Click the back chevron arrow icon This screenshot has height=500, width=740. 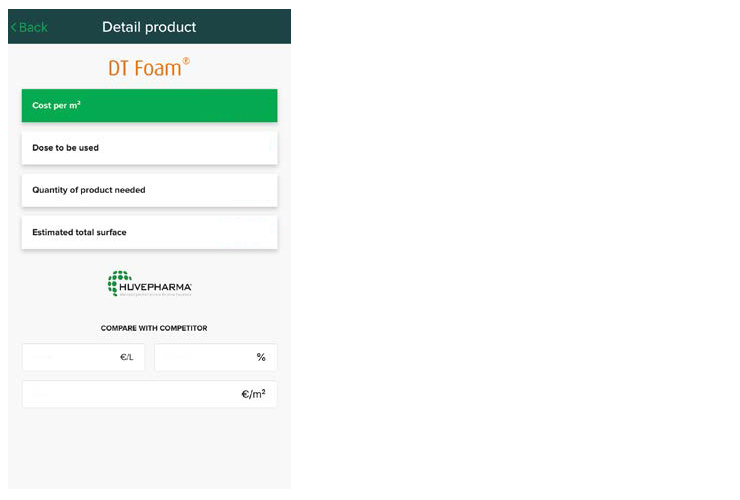coord(13,27)
